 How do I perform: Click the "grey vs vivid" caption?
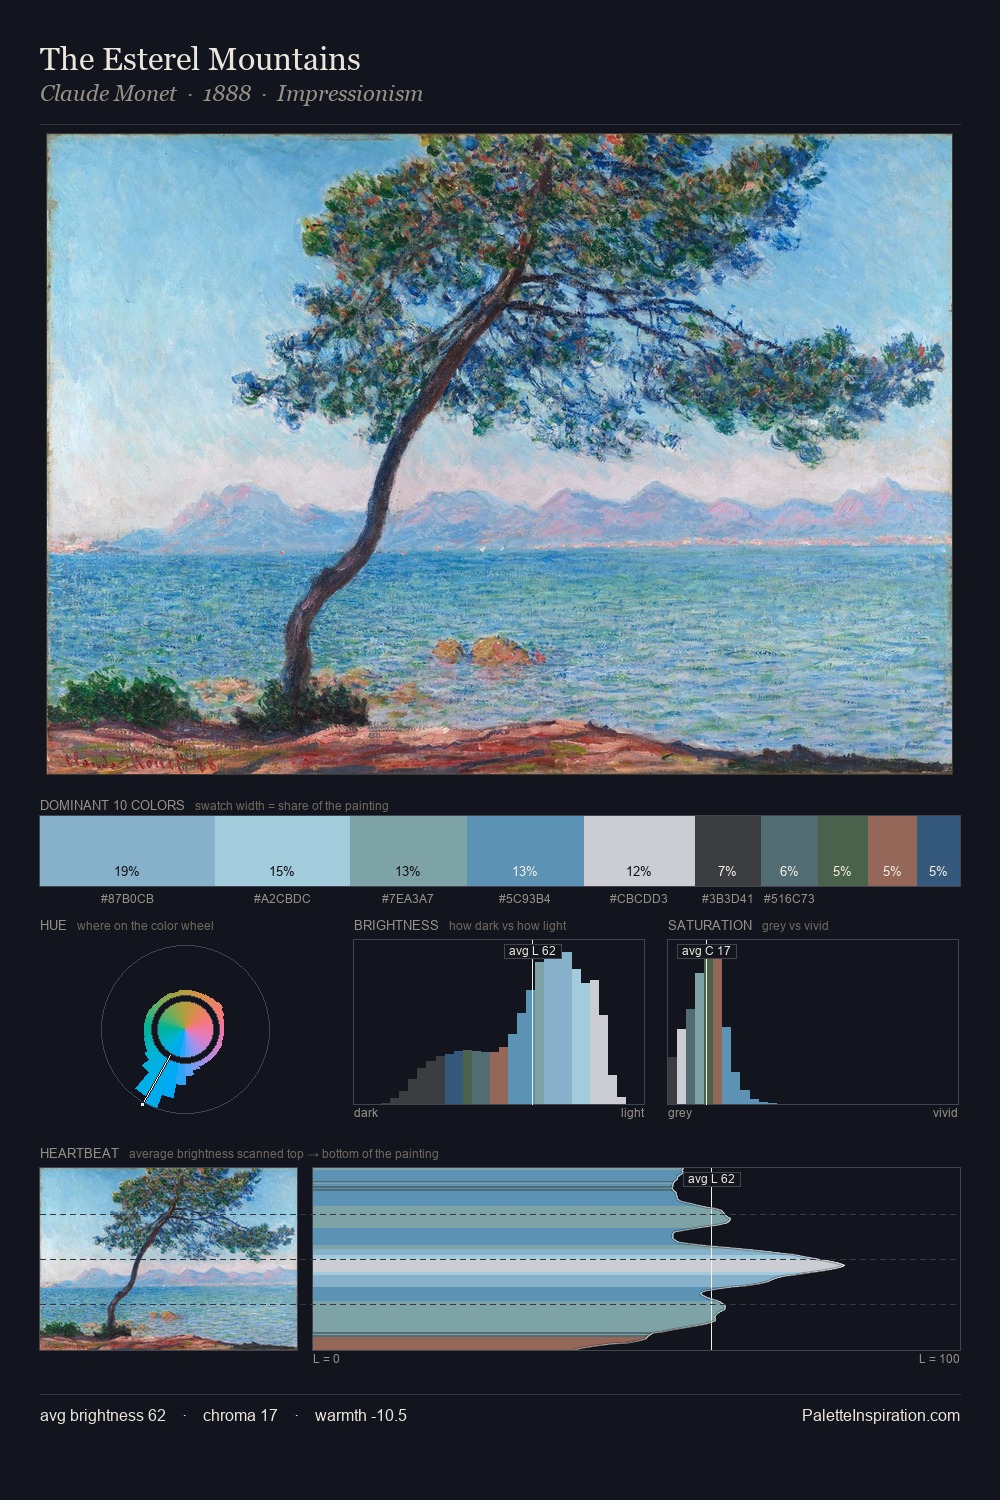point(795,926)
